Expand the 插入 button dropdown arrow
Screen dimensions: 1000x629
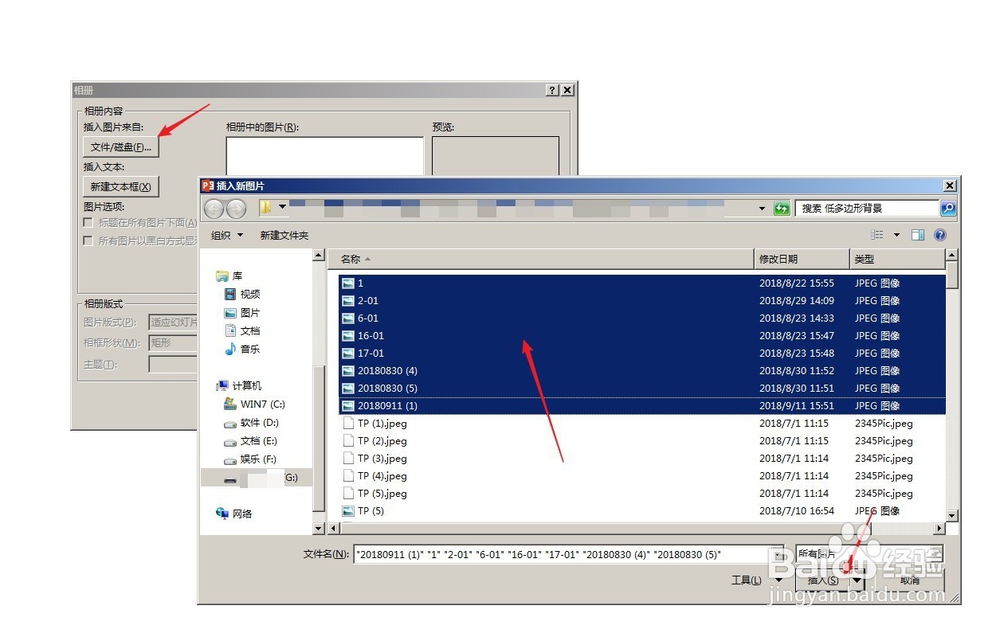point(857,581)
